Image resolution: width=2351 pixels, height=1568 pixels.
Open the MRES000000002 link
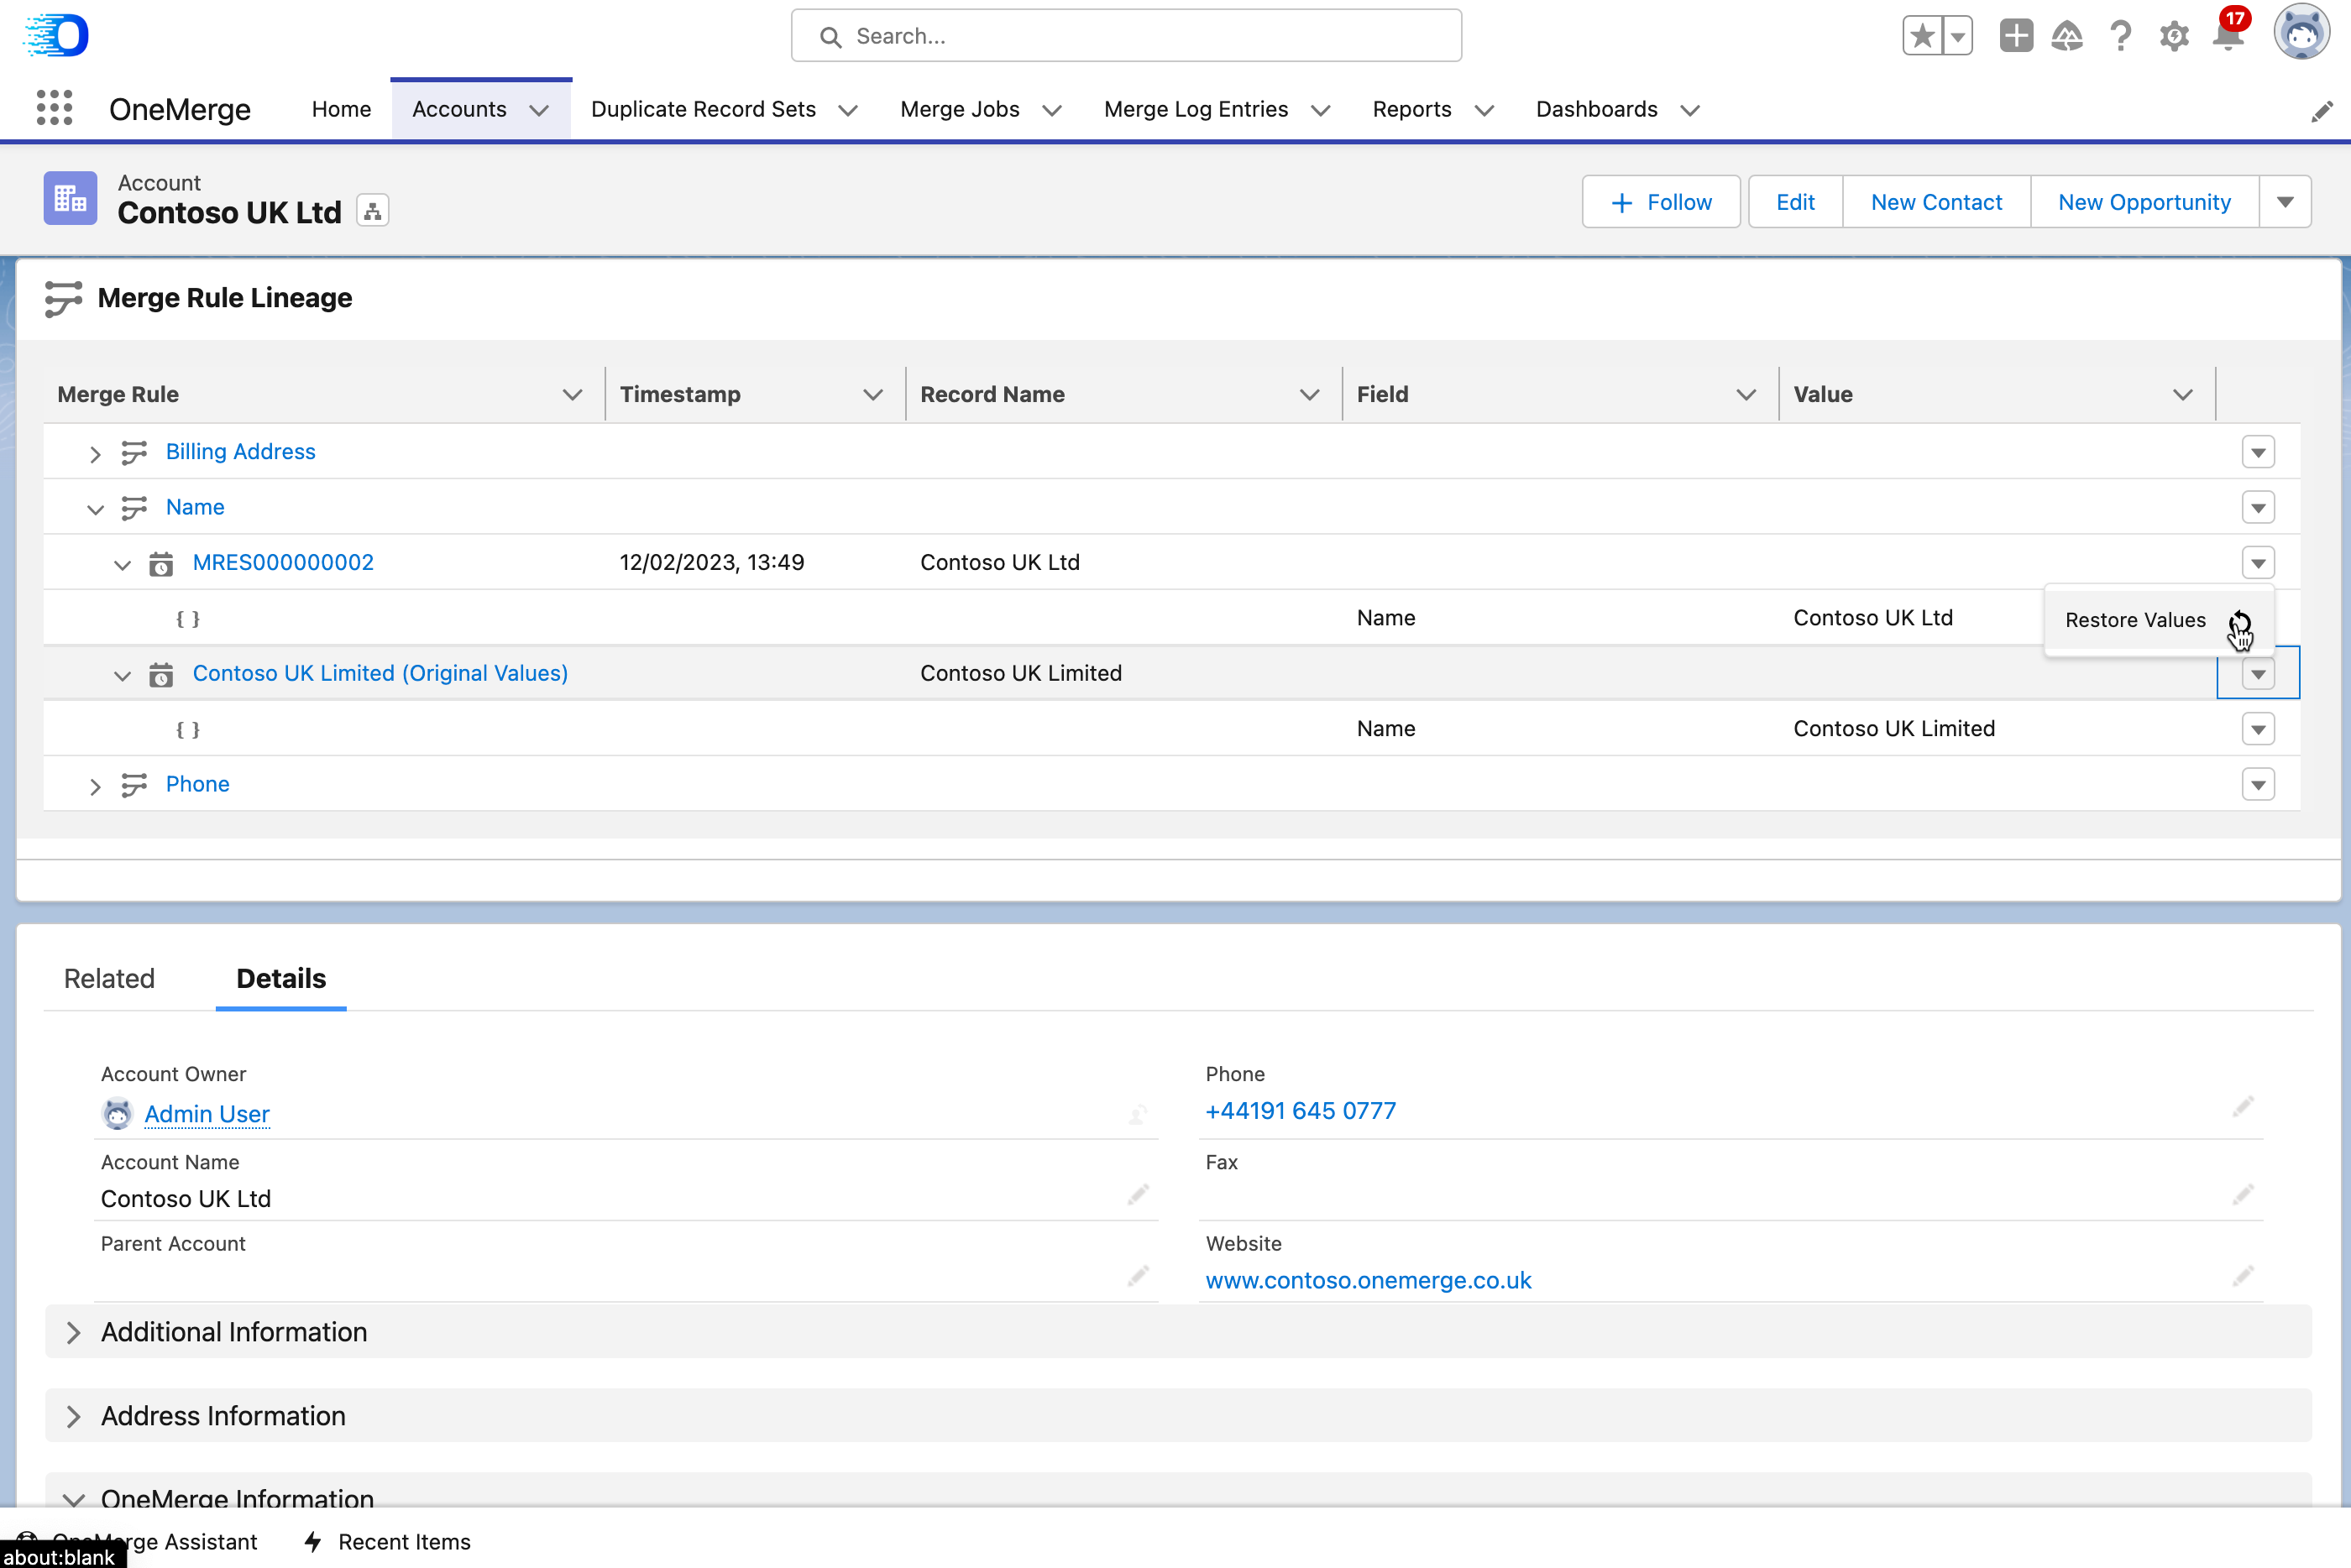pyautogui.click(x=283, y=562)
